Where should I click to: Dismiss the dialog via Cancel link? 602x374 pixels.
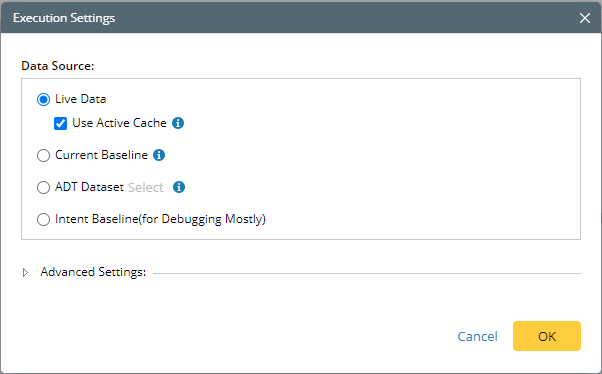tap(477, 336)
